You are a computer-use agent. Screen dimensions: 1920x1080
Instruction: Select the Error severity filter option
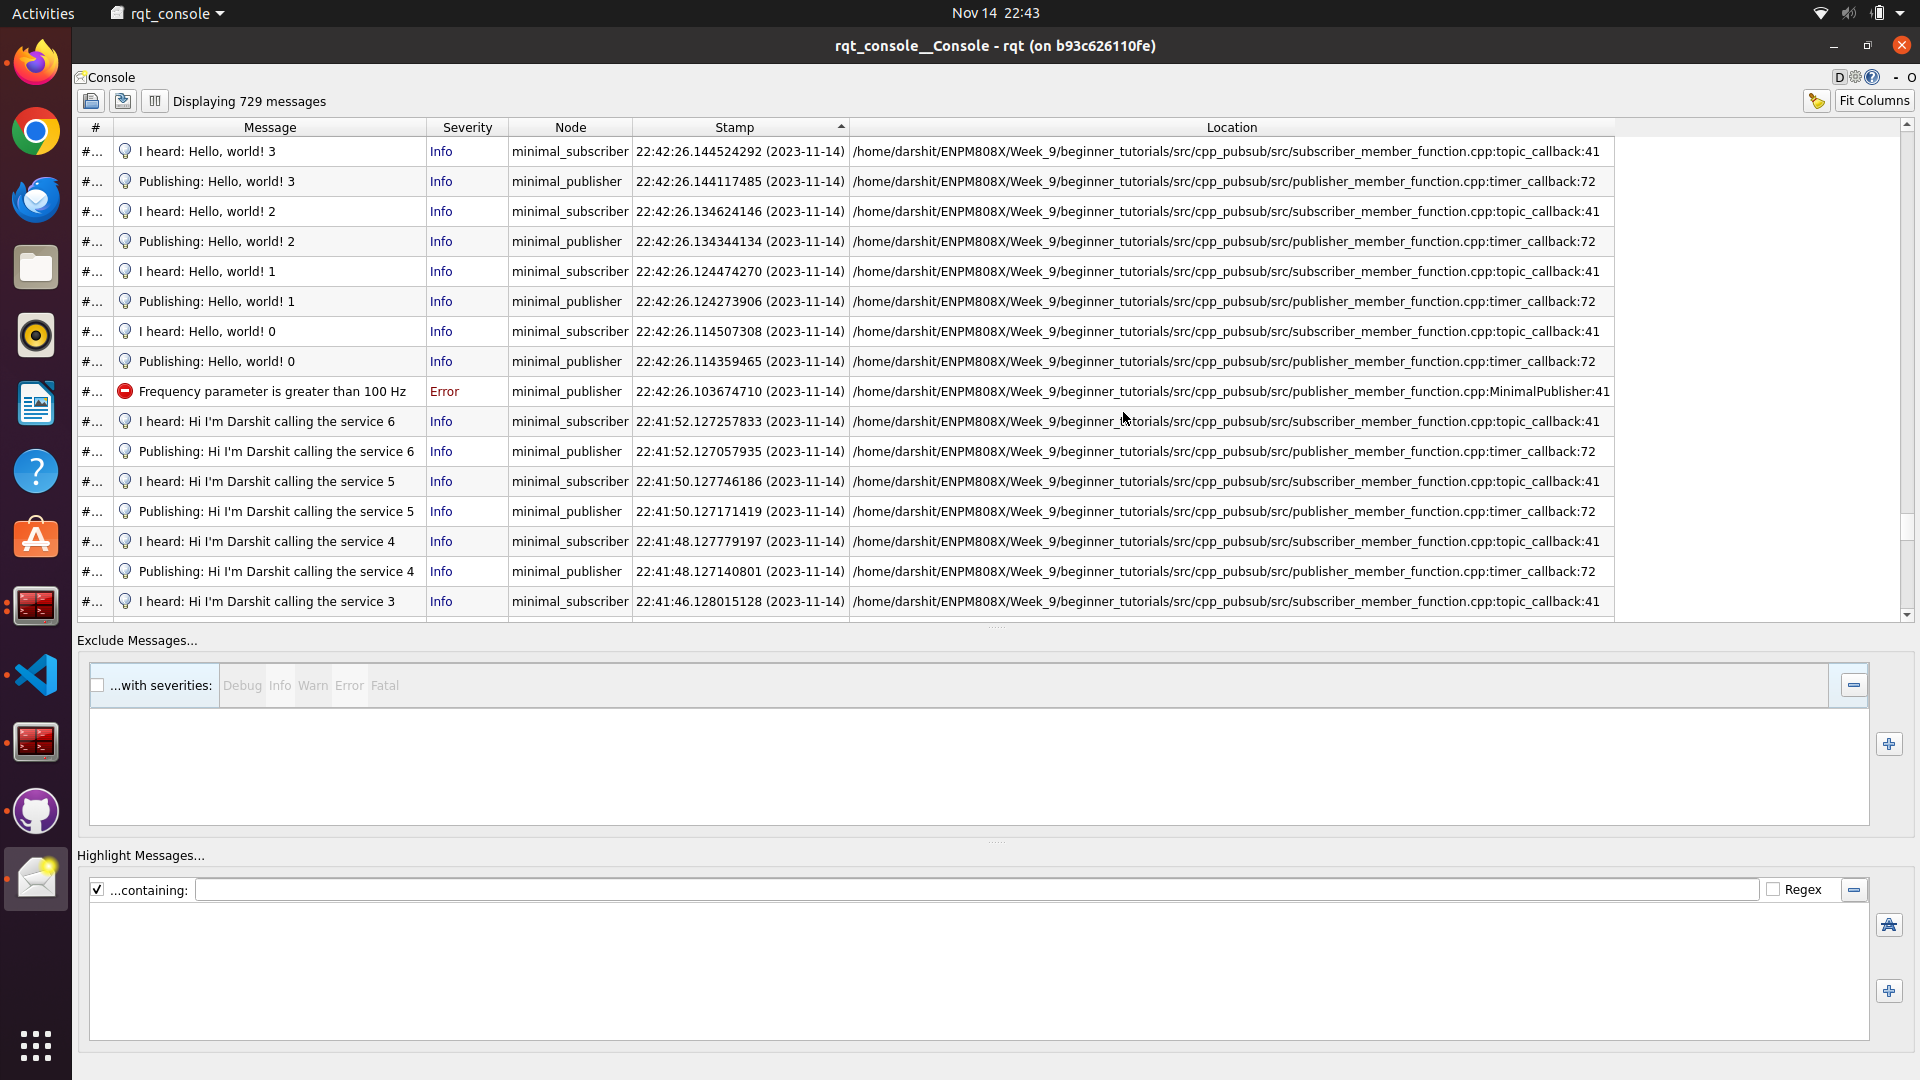pyautogui.click(x=349, y=685)
